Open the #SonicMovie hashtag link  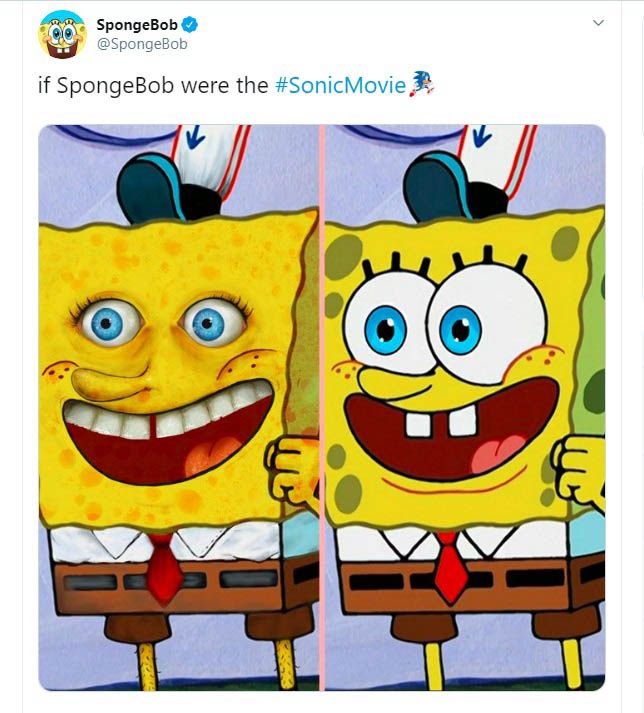click(x=340, y=86)
